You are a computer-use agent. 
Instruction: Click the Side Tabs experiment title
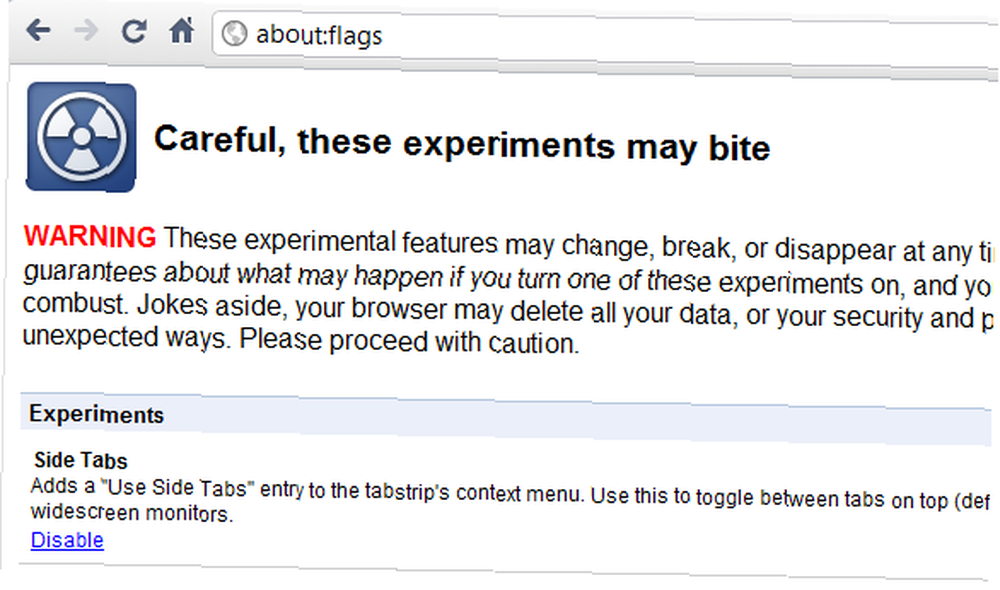tap(81, 460)
